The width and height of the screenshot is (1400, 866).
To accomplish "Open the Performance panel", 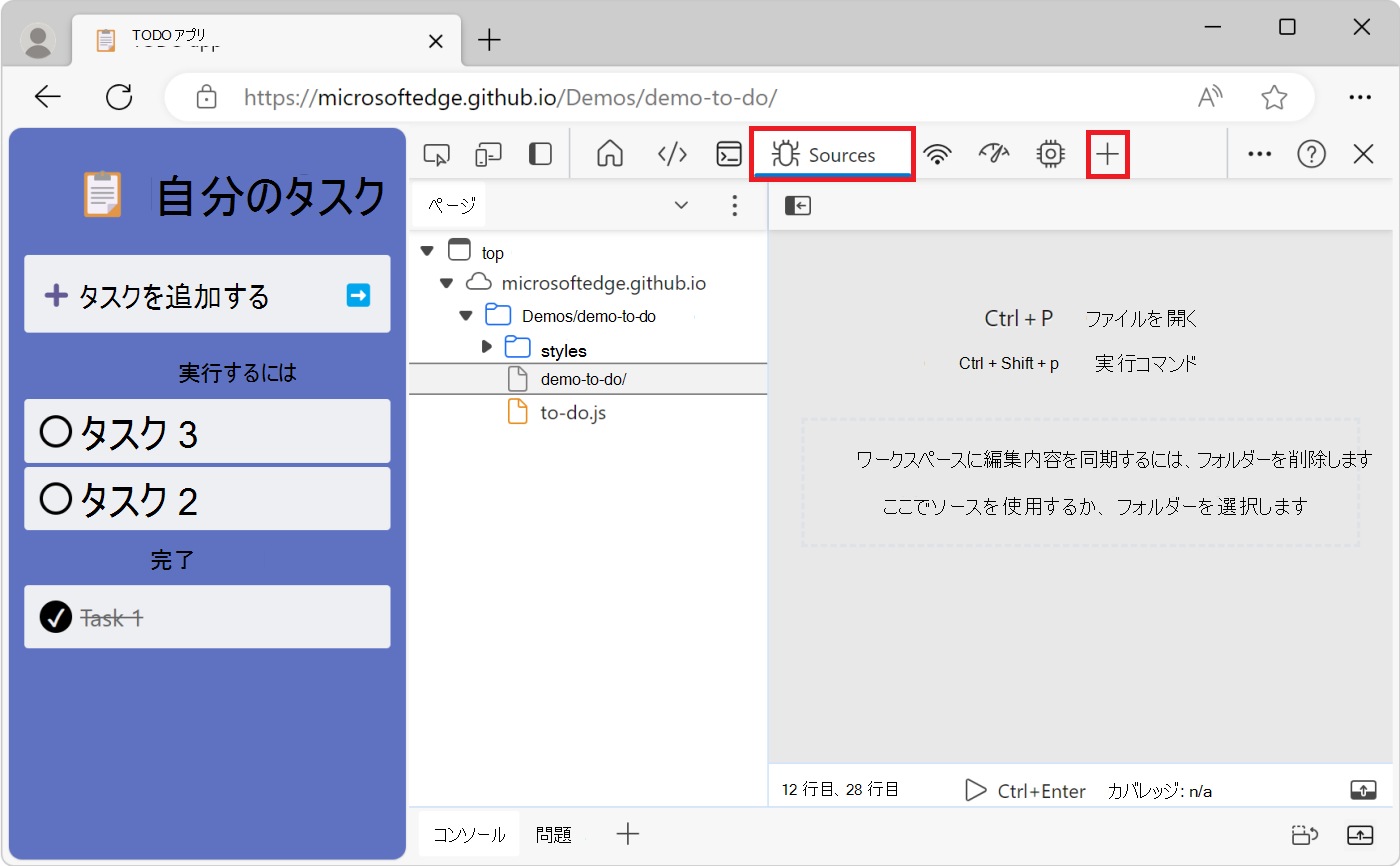I will [994, 154].
